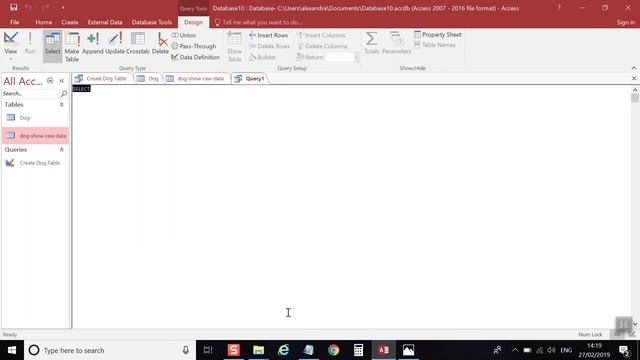The height and width of the screenshot is (360, 640).
Task: Click the volume speaker tray icon
Action: [x=551, y=350]
